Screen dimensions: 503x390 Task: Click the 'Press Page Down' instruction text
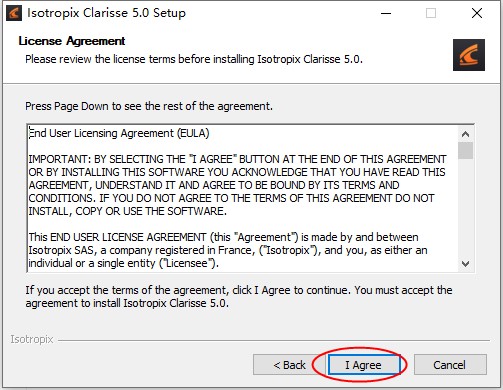point(149,106)
